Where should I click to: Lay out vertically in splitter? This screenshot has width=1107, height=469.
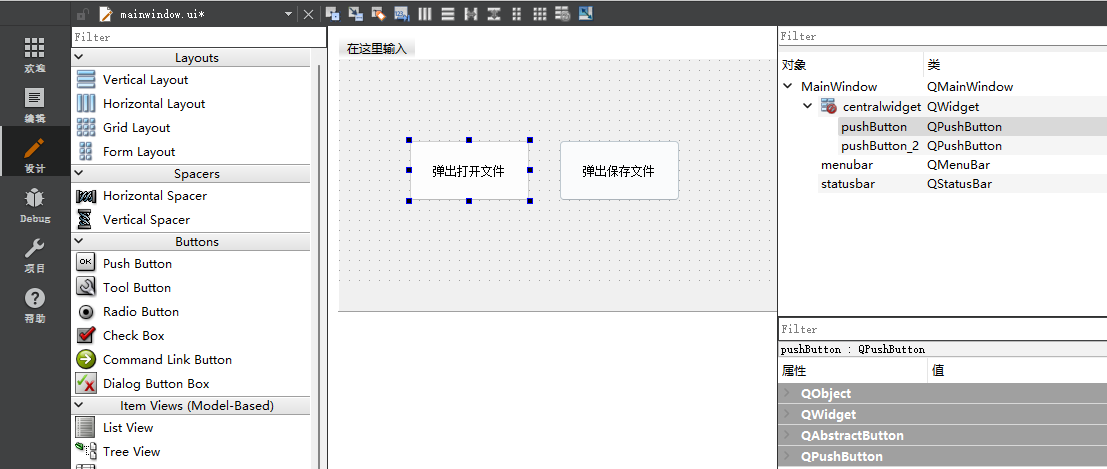494,13
